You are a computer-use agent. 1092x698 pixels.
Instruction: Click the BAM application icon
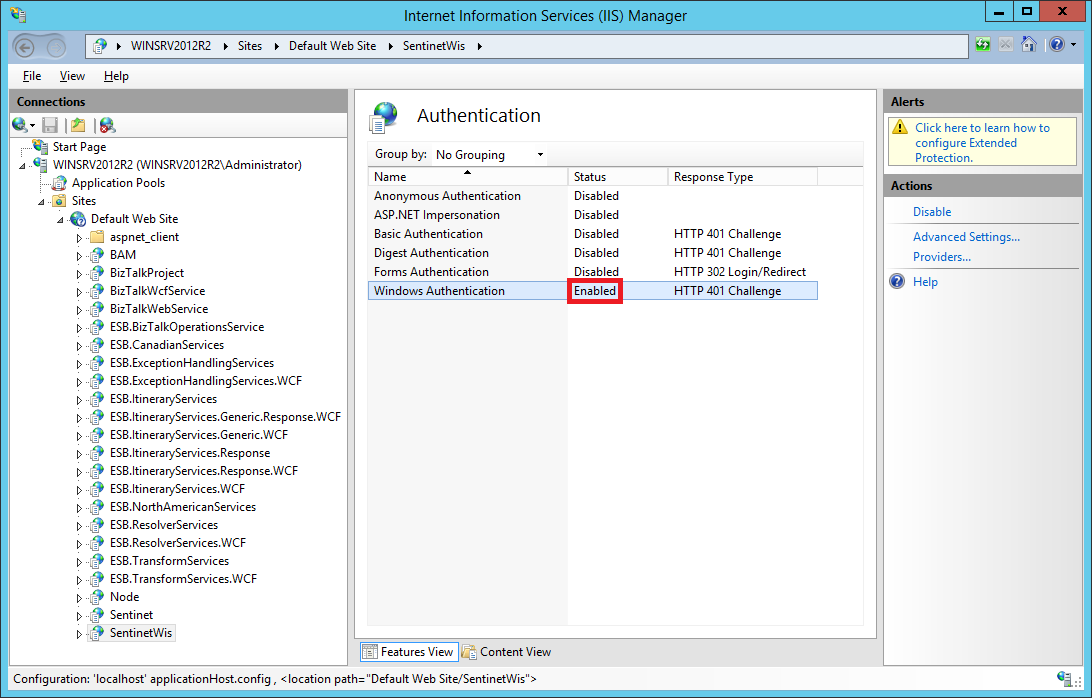pyautogui.click(x=97, y=255)
